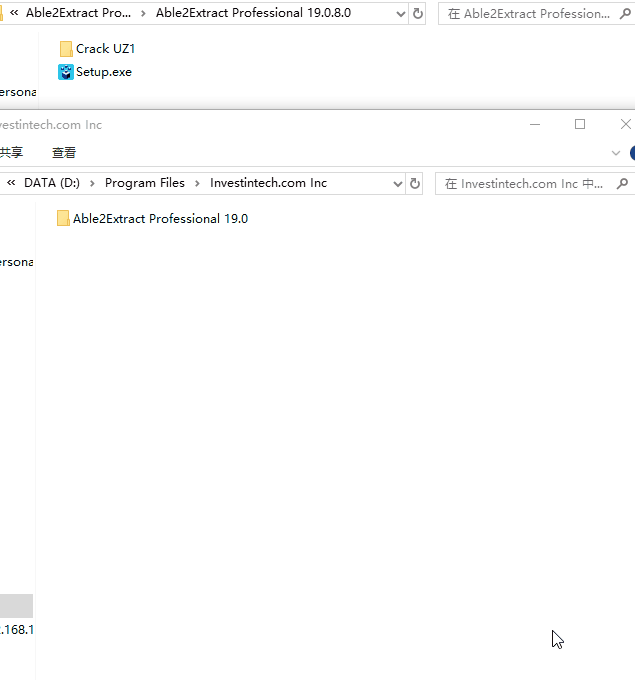Maximize the Investintech.com Inc window
This screenshot has width=635, height=680.
click(x=579, y=125)
